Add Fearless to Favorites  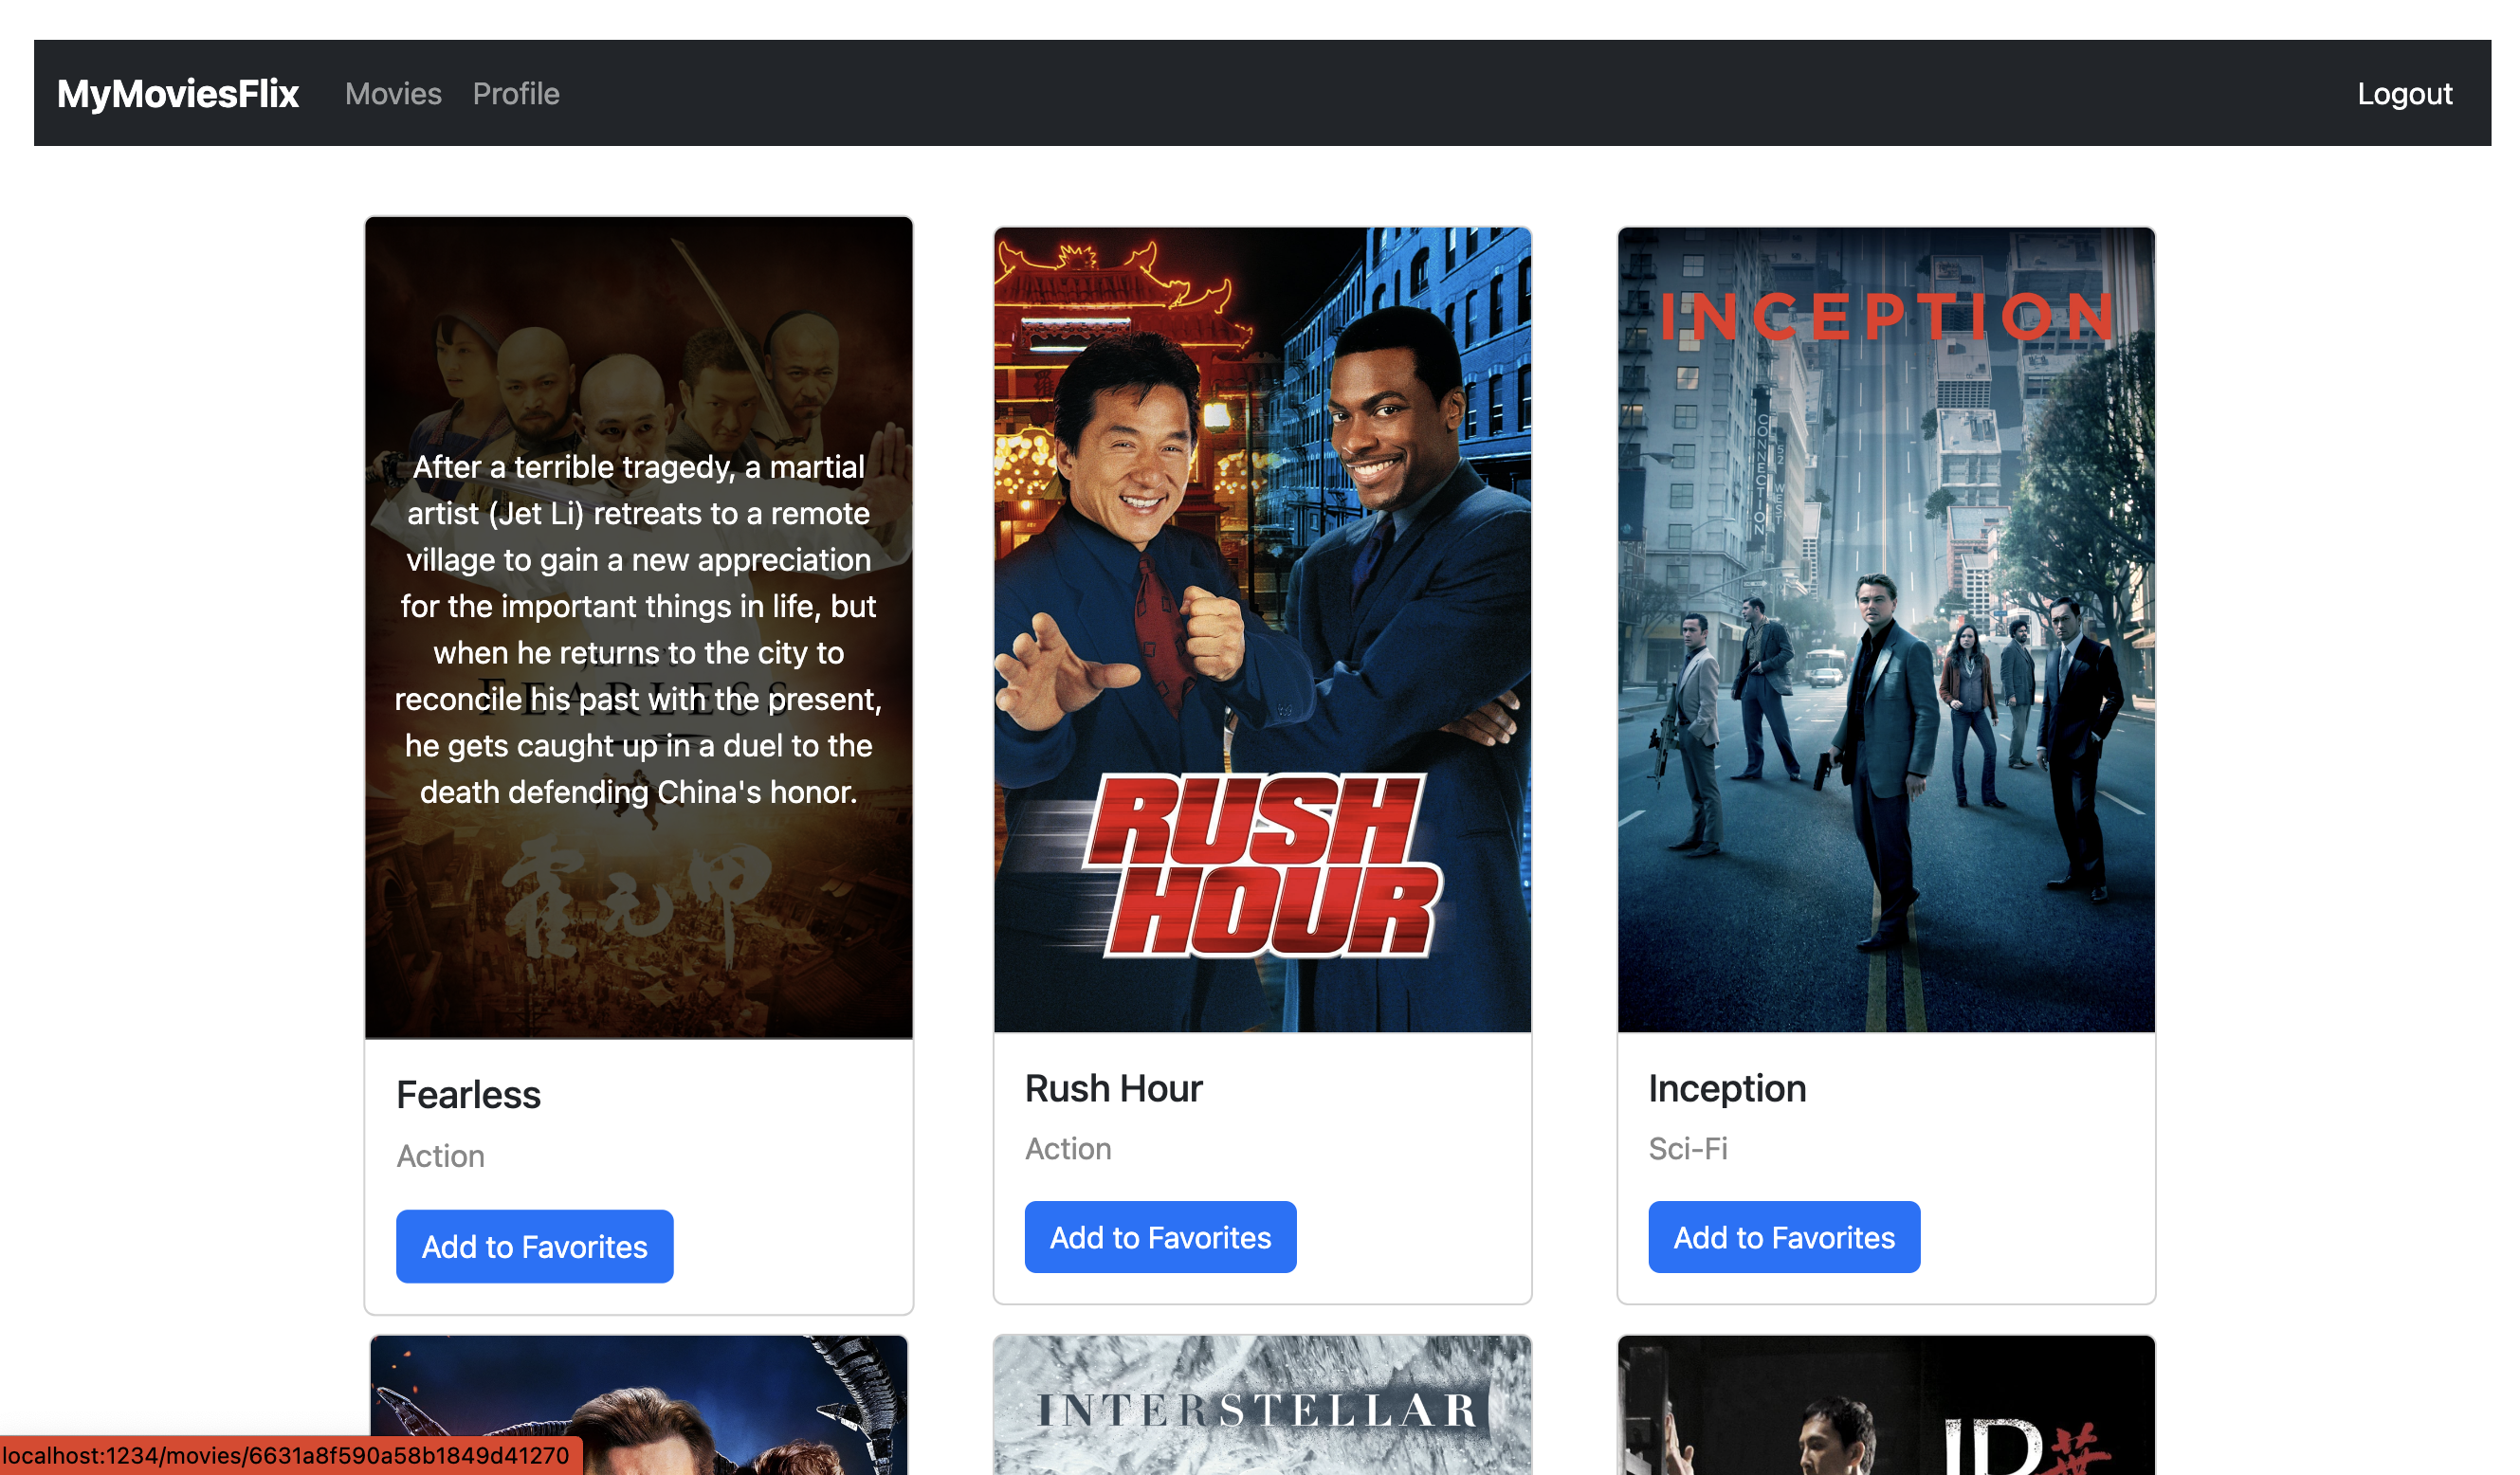tap(535, 1246)
